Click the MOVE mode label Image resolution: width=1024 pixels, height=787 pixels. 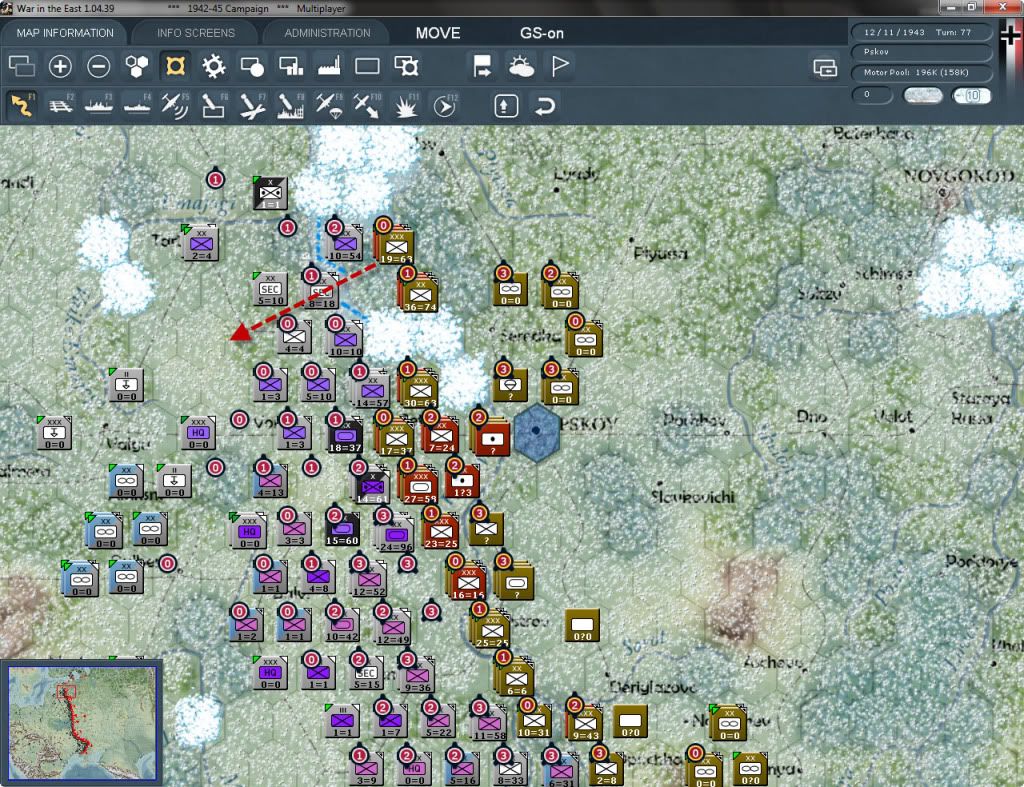point(438,33)
